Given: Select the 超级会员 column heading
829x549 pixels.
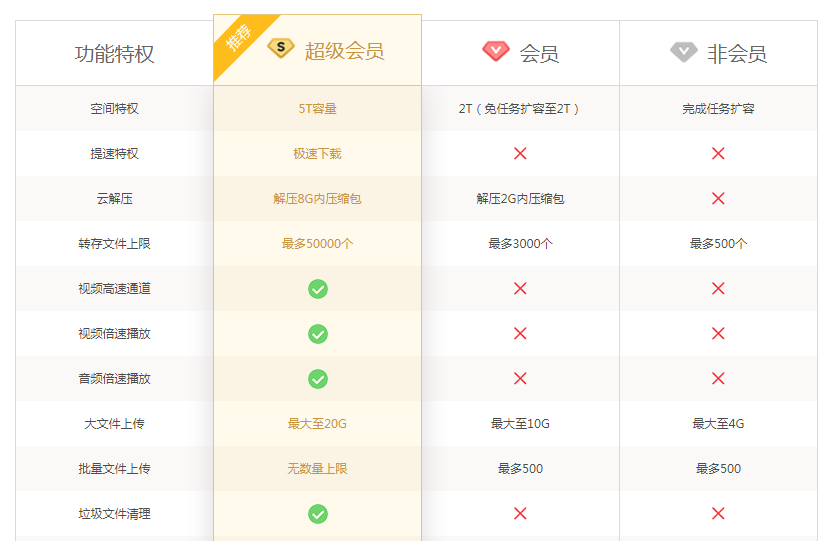Looking at the screenshot, I should [344, 51].
